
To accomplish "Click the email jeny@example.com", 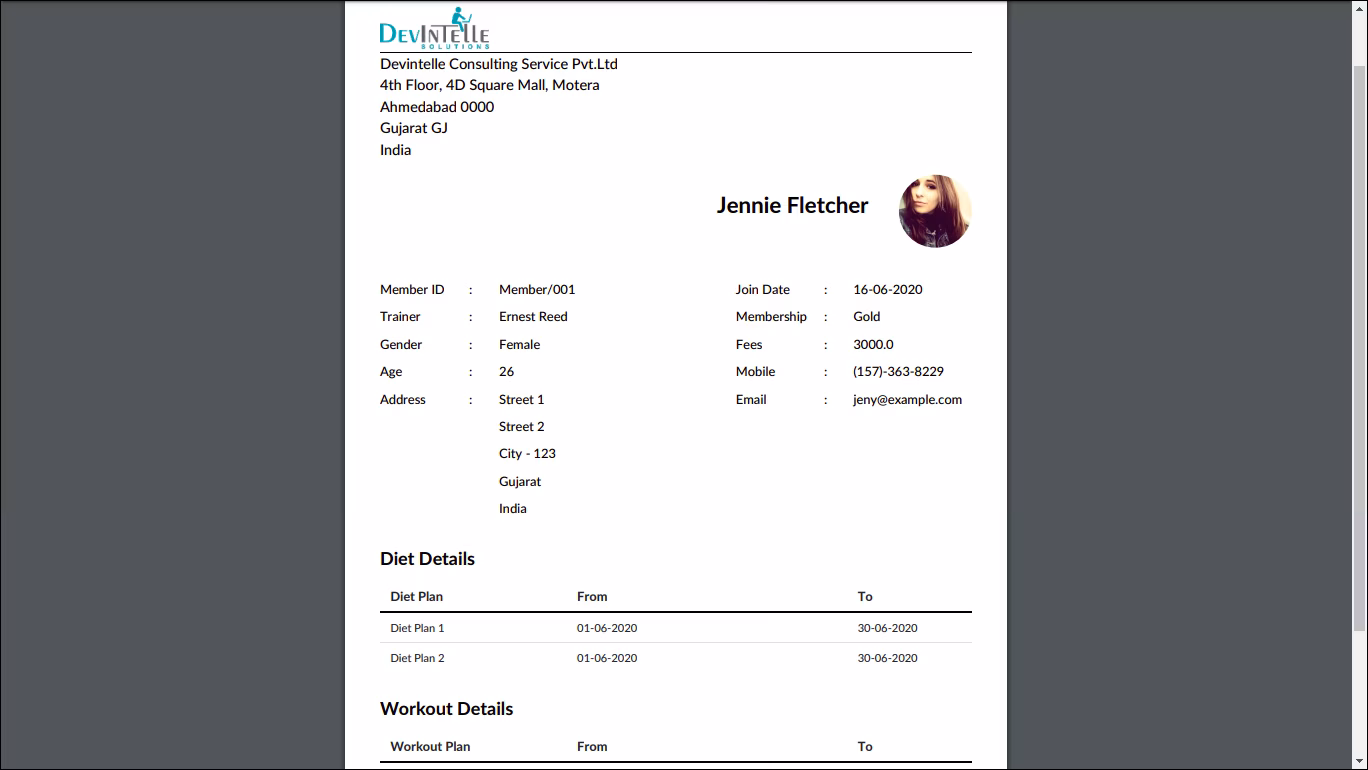I will point(907,399).
